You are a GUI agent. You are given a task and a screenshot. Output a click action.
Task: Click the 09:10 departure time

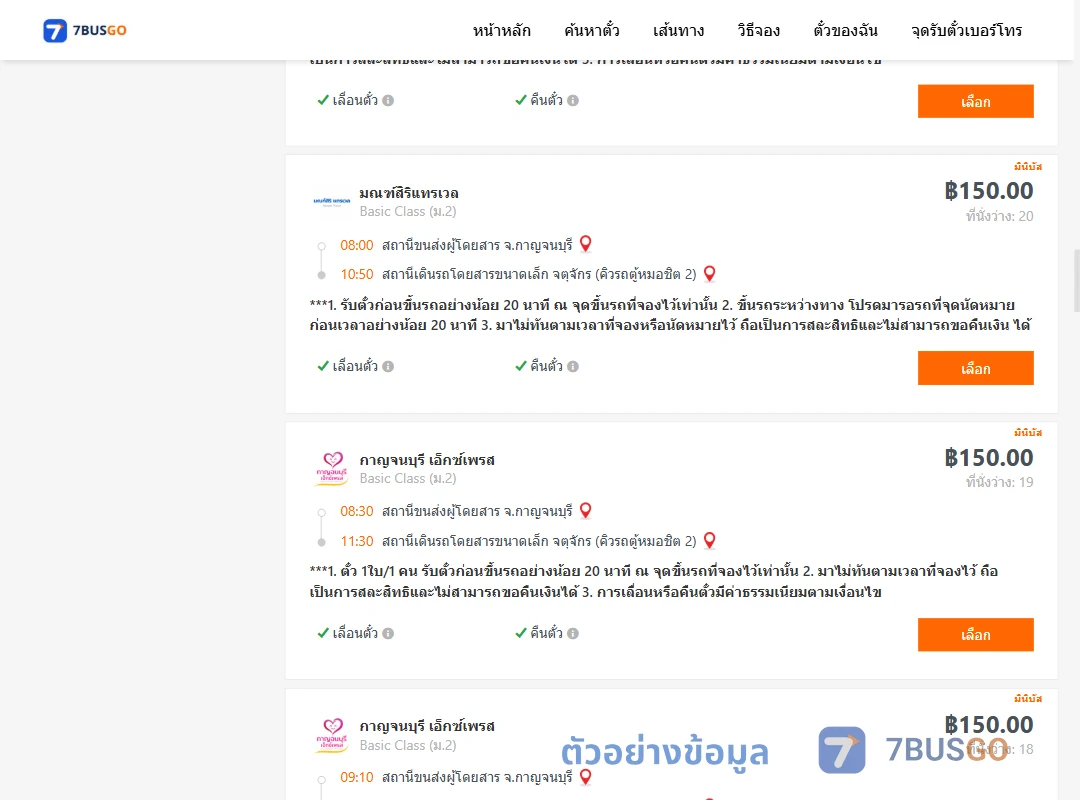pyautogui.click(x=357, y=777)
